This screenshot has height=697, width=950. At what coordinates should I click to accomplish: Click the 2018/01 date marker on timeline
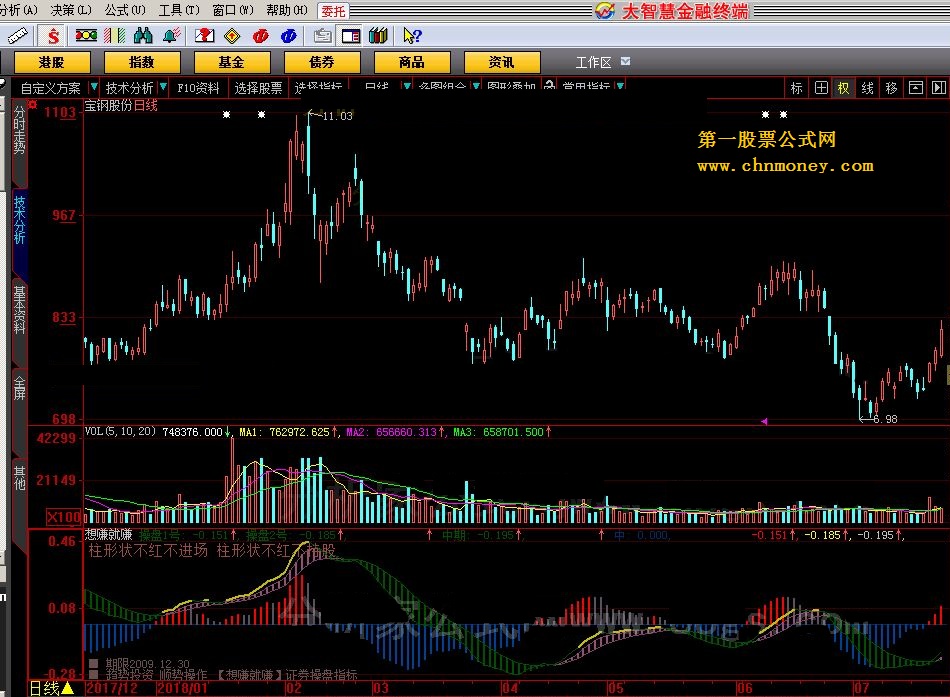(182, 689)
